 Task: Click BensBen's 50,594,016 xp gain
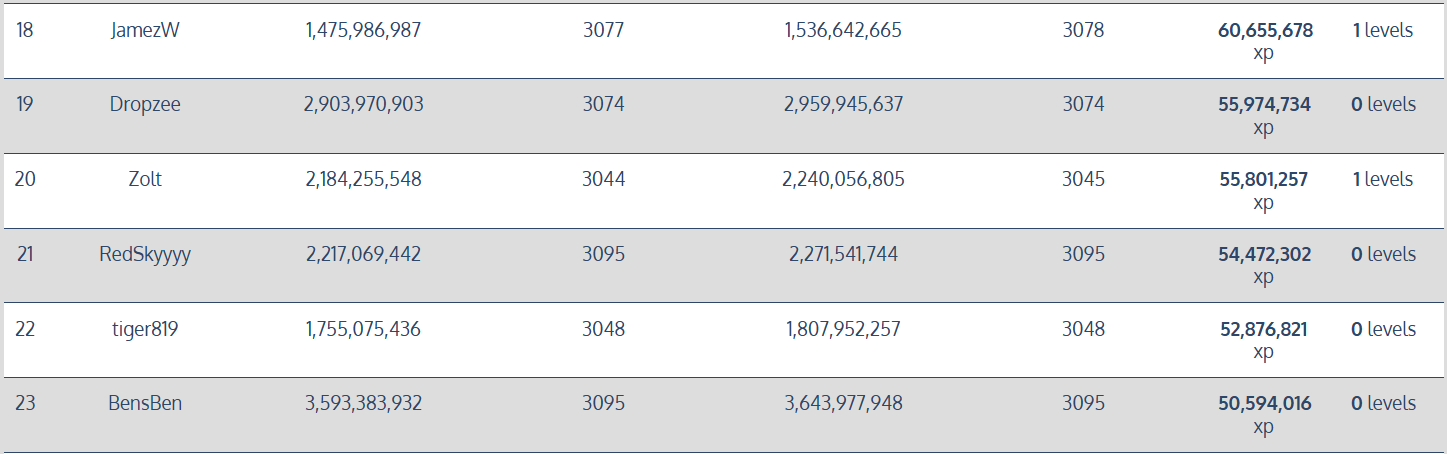pyautogui.click(x=1264, y=414)
